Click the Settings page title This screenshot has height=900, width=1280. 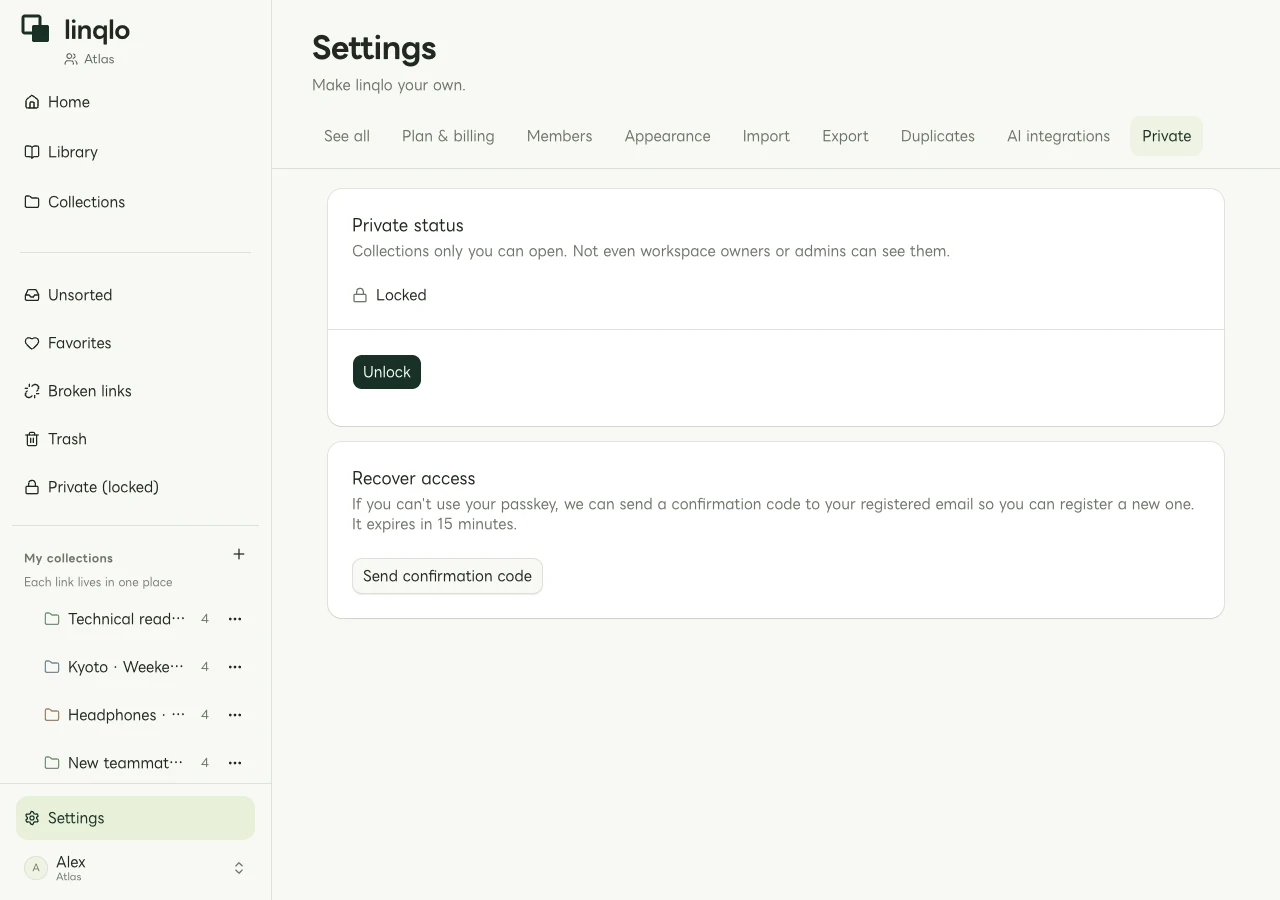pos(374,48)
